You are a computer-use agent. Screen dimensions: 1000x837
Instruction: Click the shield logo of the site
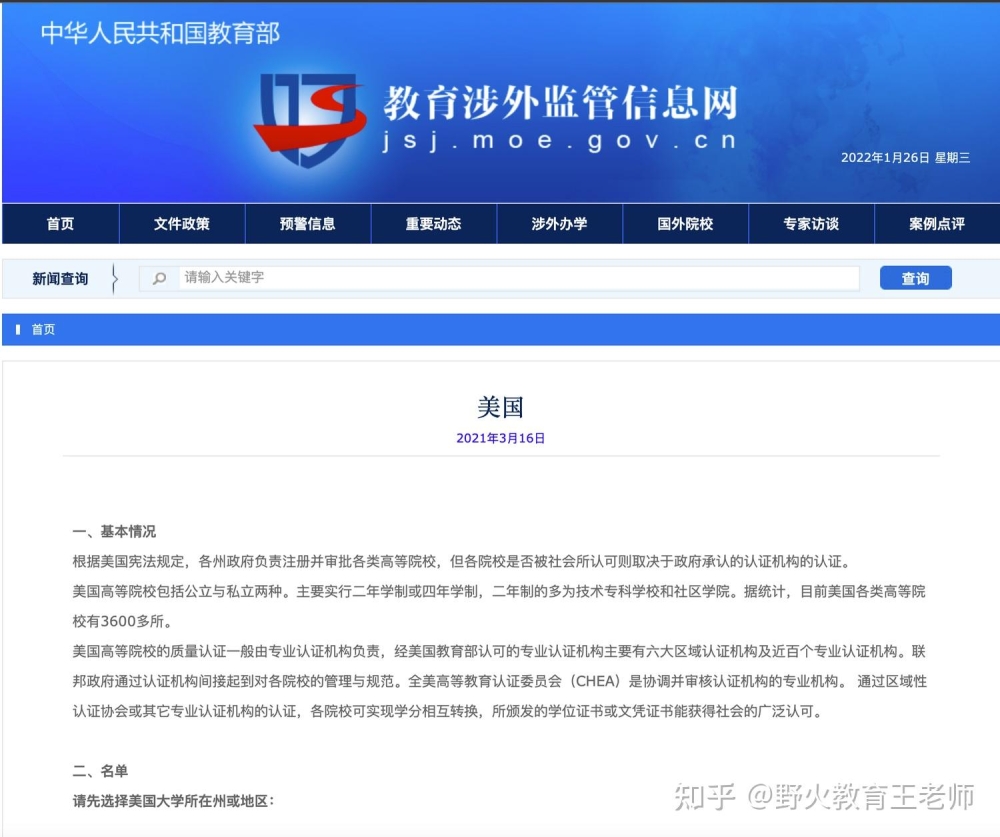(309, 119)
